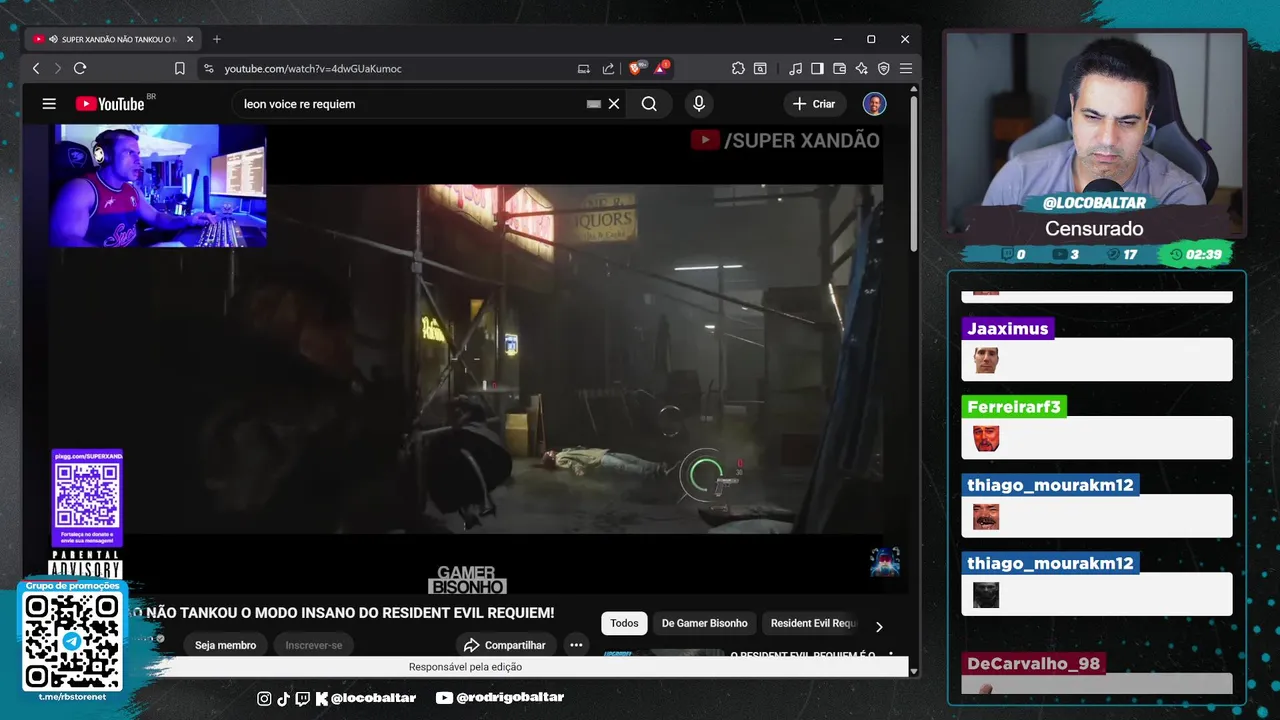Bookmark this page with the bookmark icon
This screenshot has width=1280, height=720.
(x=180, y=68)
